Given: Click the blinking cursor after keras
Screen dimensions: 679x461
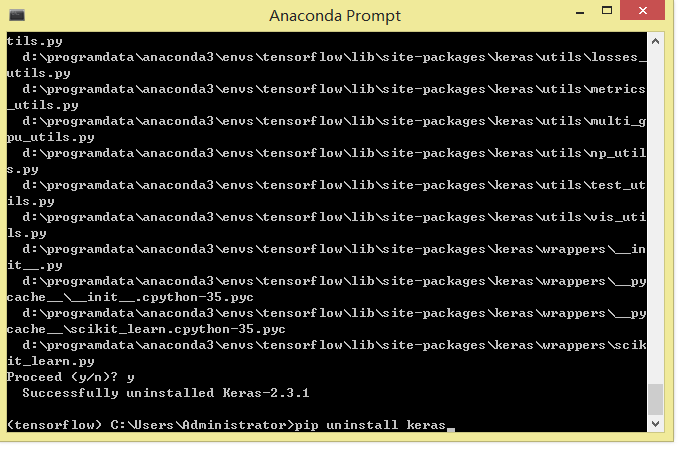Looking at the screenshot, I should point(451,429).
